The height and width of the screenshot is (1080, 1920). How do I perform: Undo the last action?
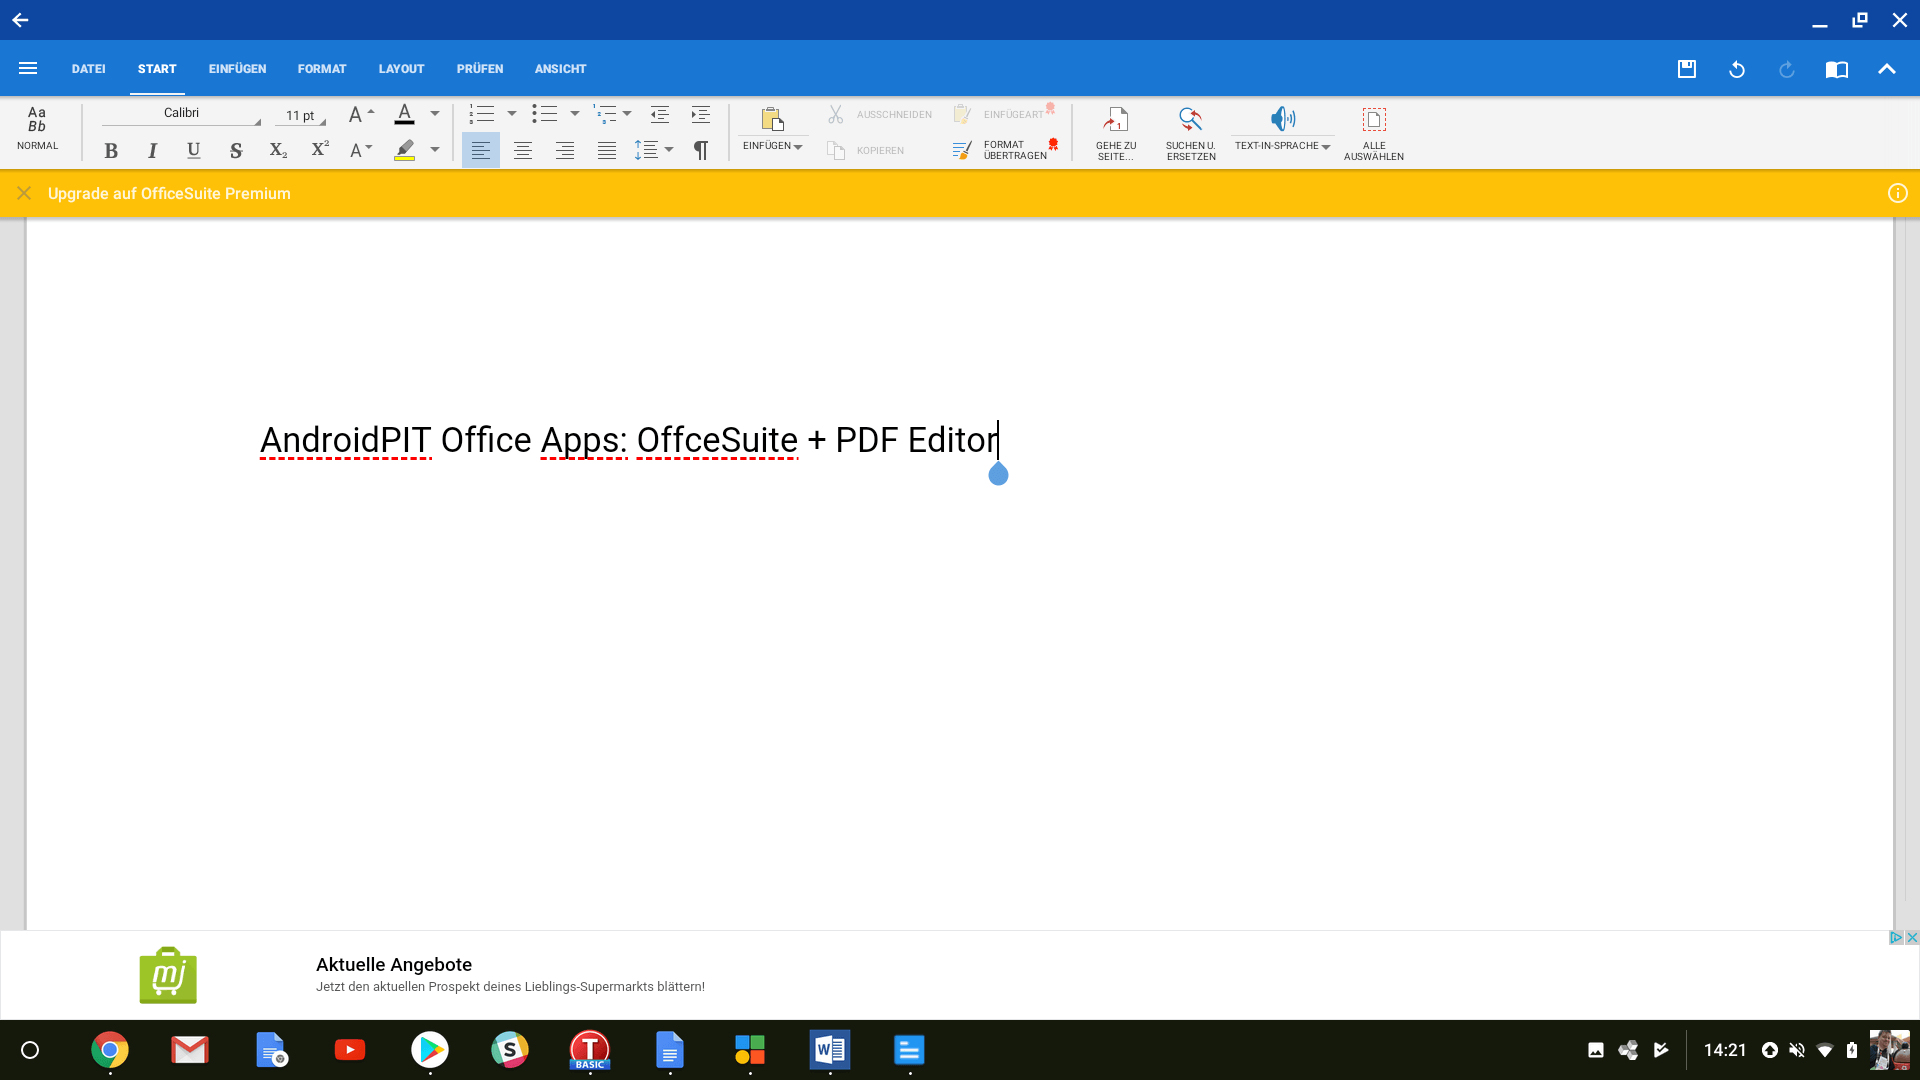point(1737,68)
